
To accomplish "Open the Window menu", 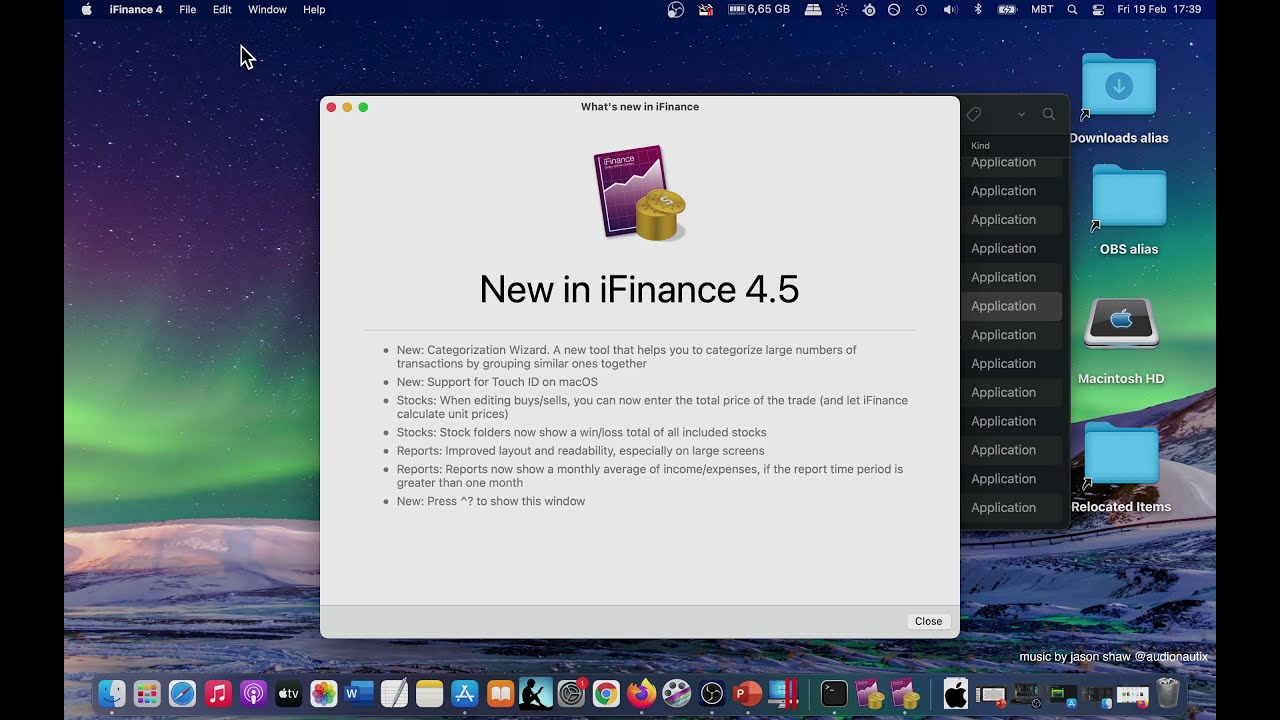I will coord(267,9).
